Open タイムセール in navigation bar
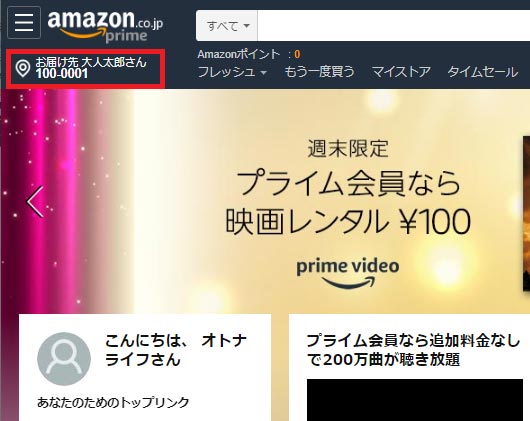The width and height of the screenshot is (530, 421). tap(483, 72)
